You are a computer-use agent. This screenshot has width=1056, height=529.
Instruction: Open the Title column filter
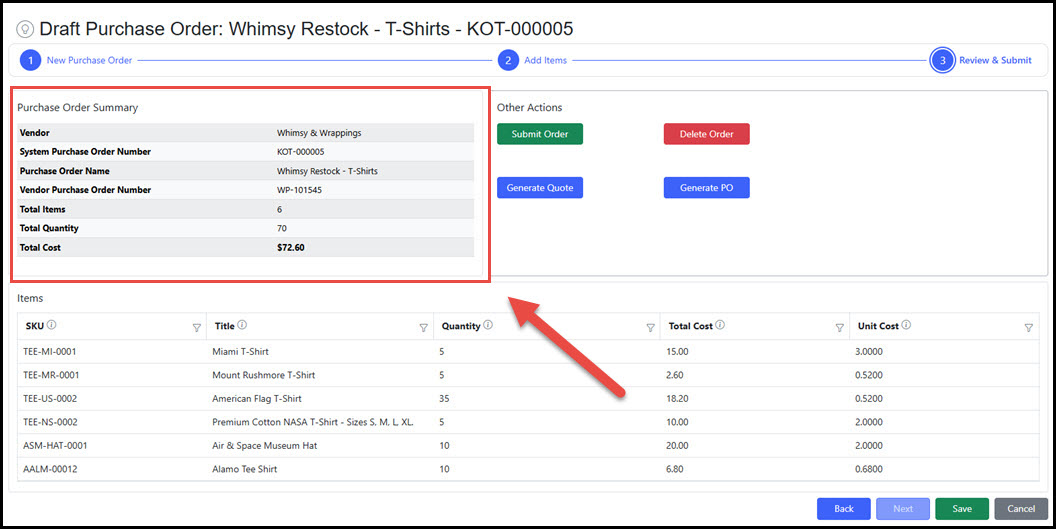click(x=423, y=327)
